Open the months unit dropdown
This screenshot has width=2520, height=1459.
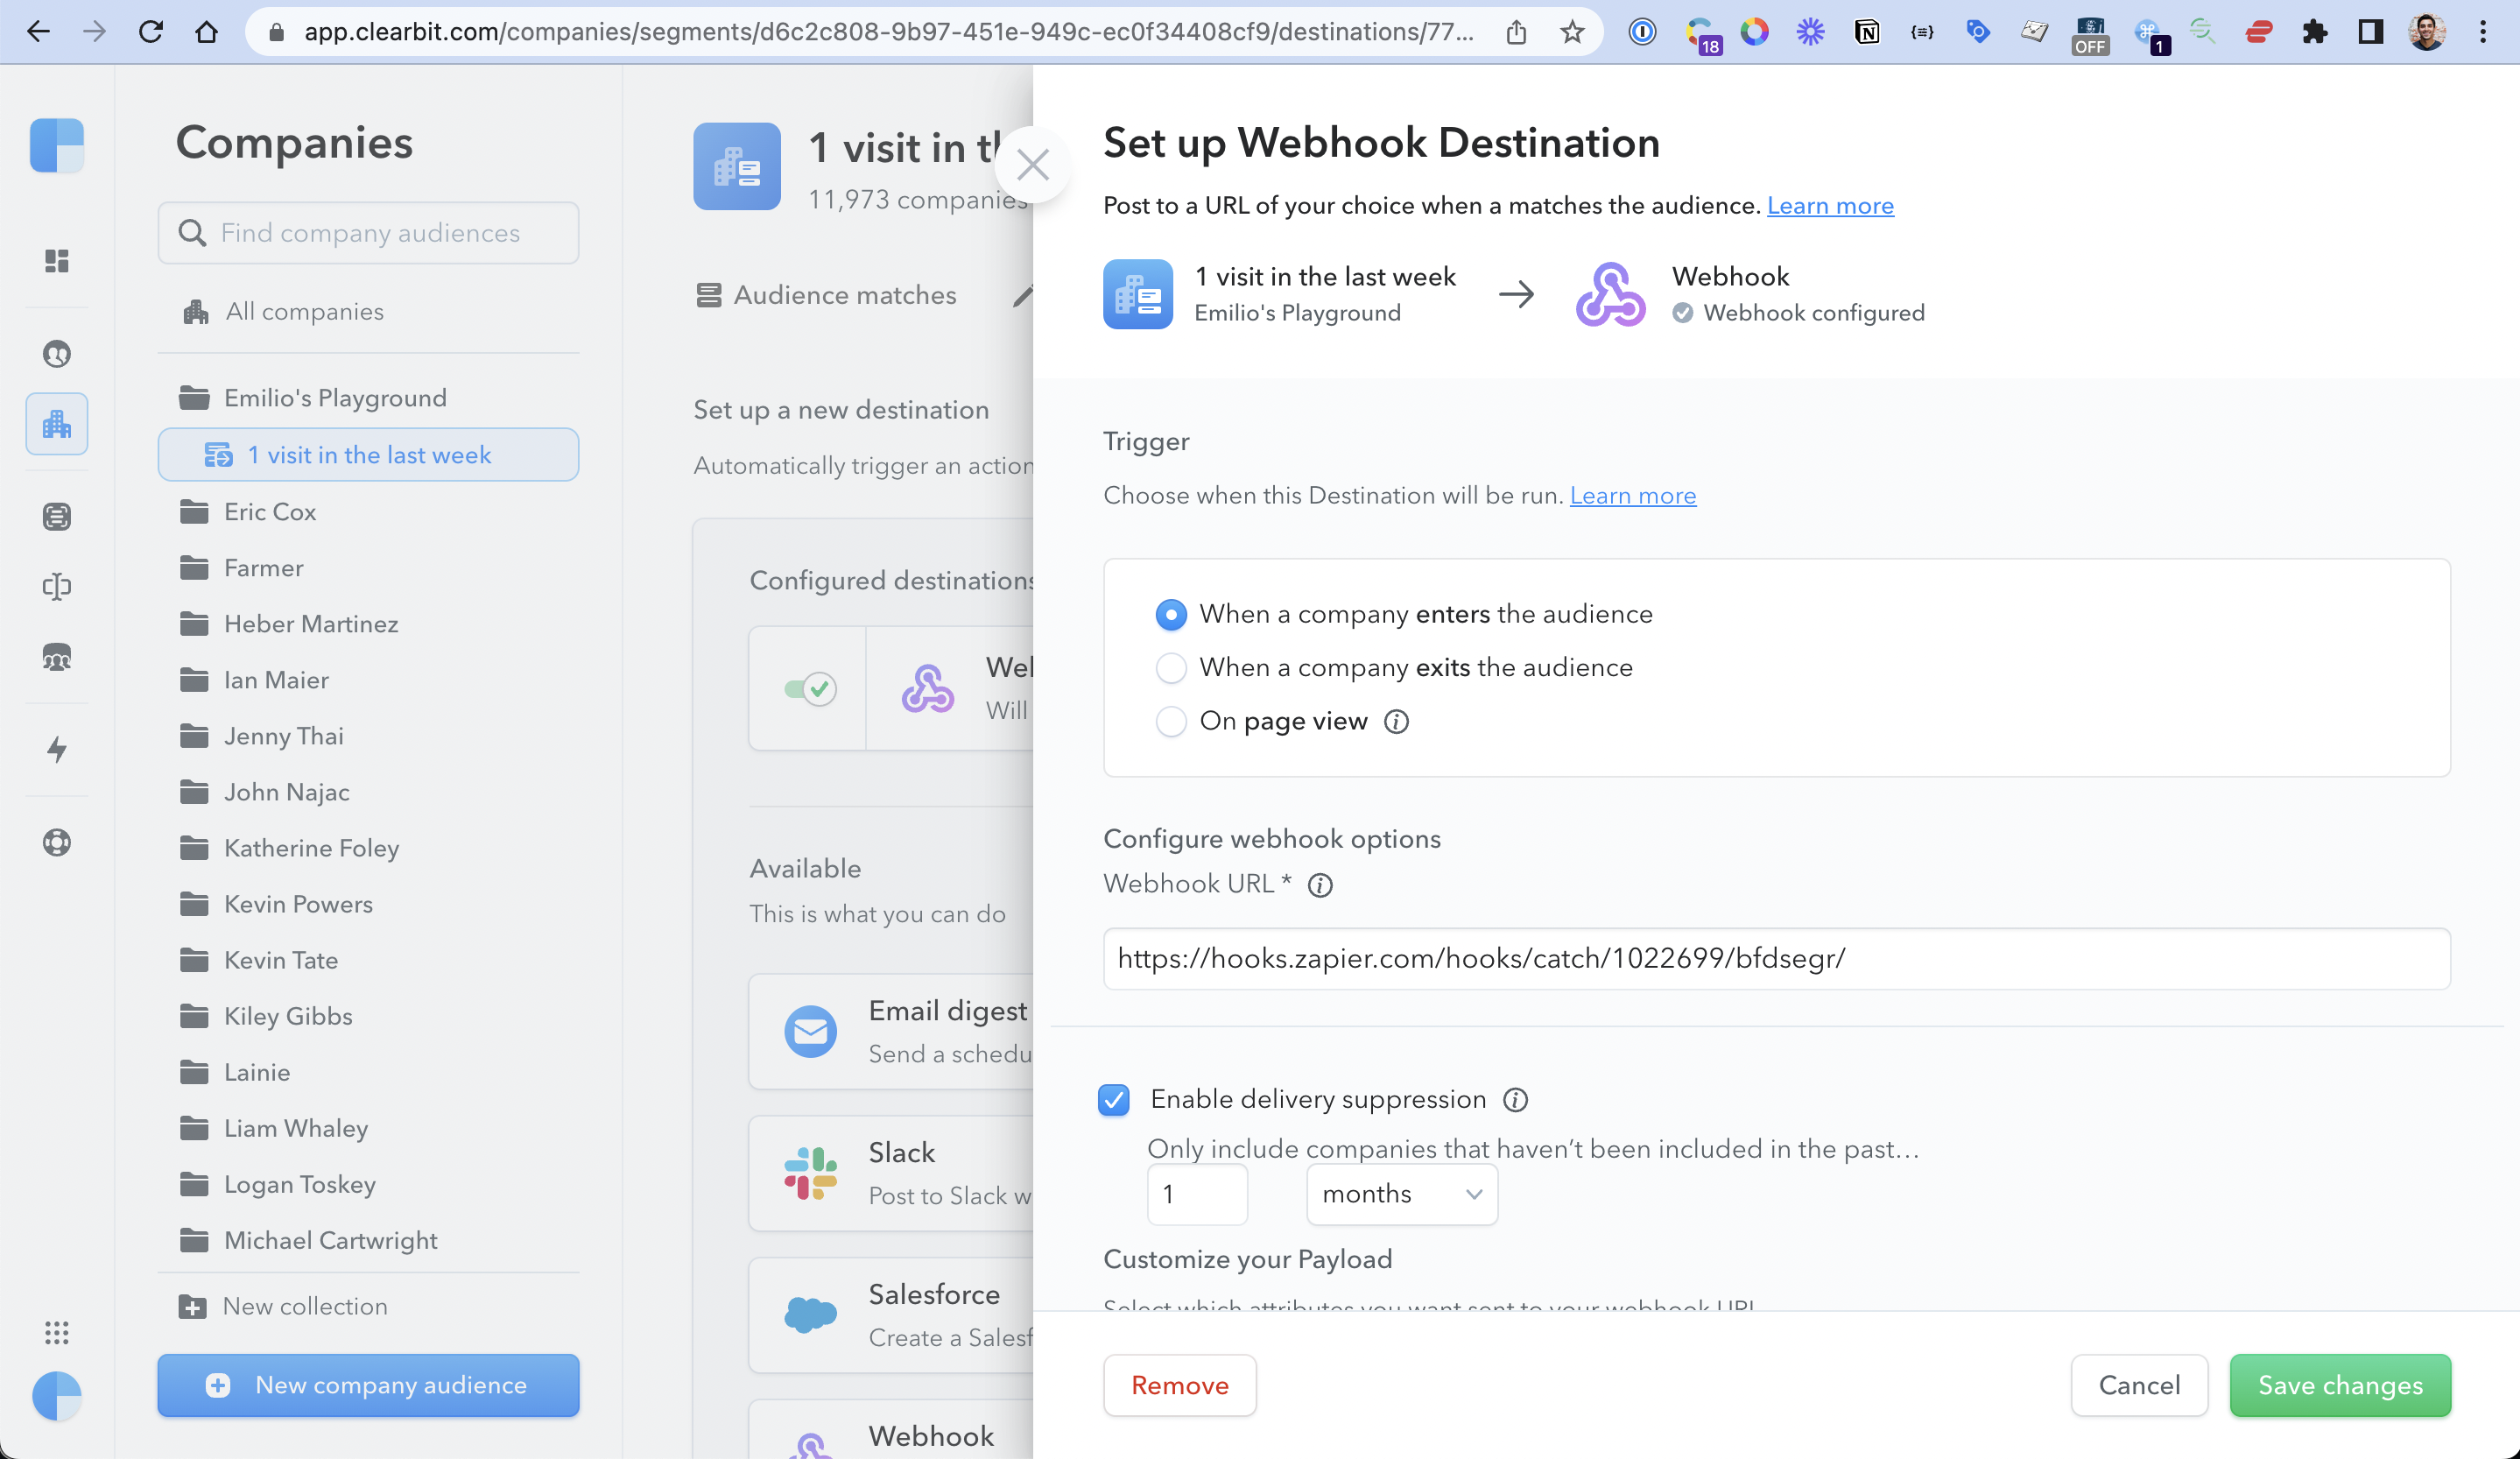tap(1402, 1194)
